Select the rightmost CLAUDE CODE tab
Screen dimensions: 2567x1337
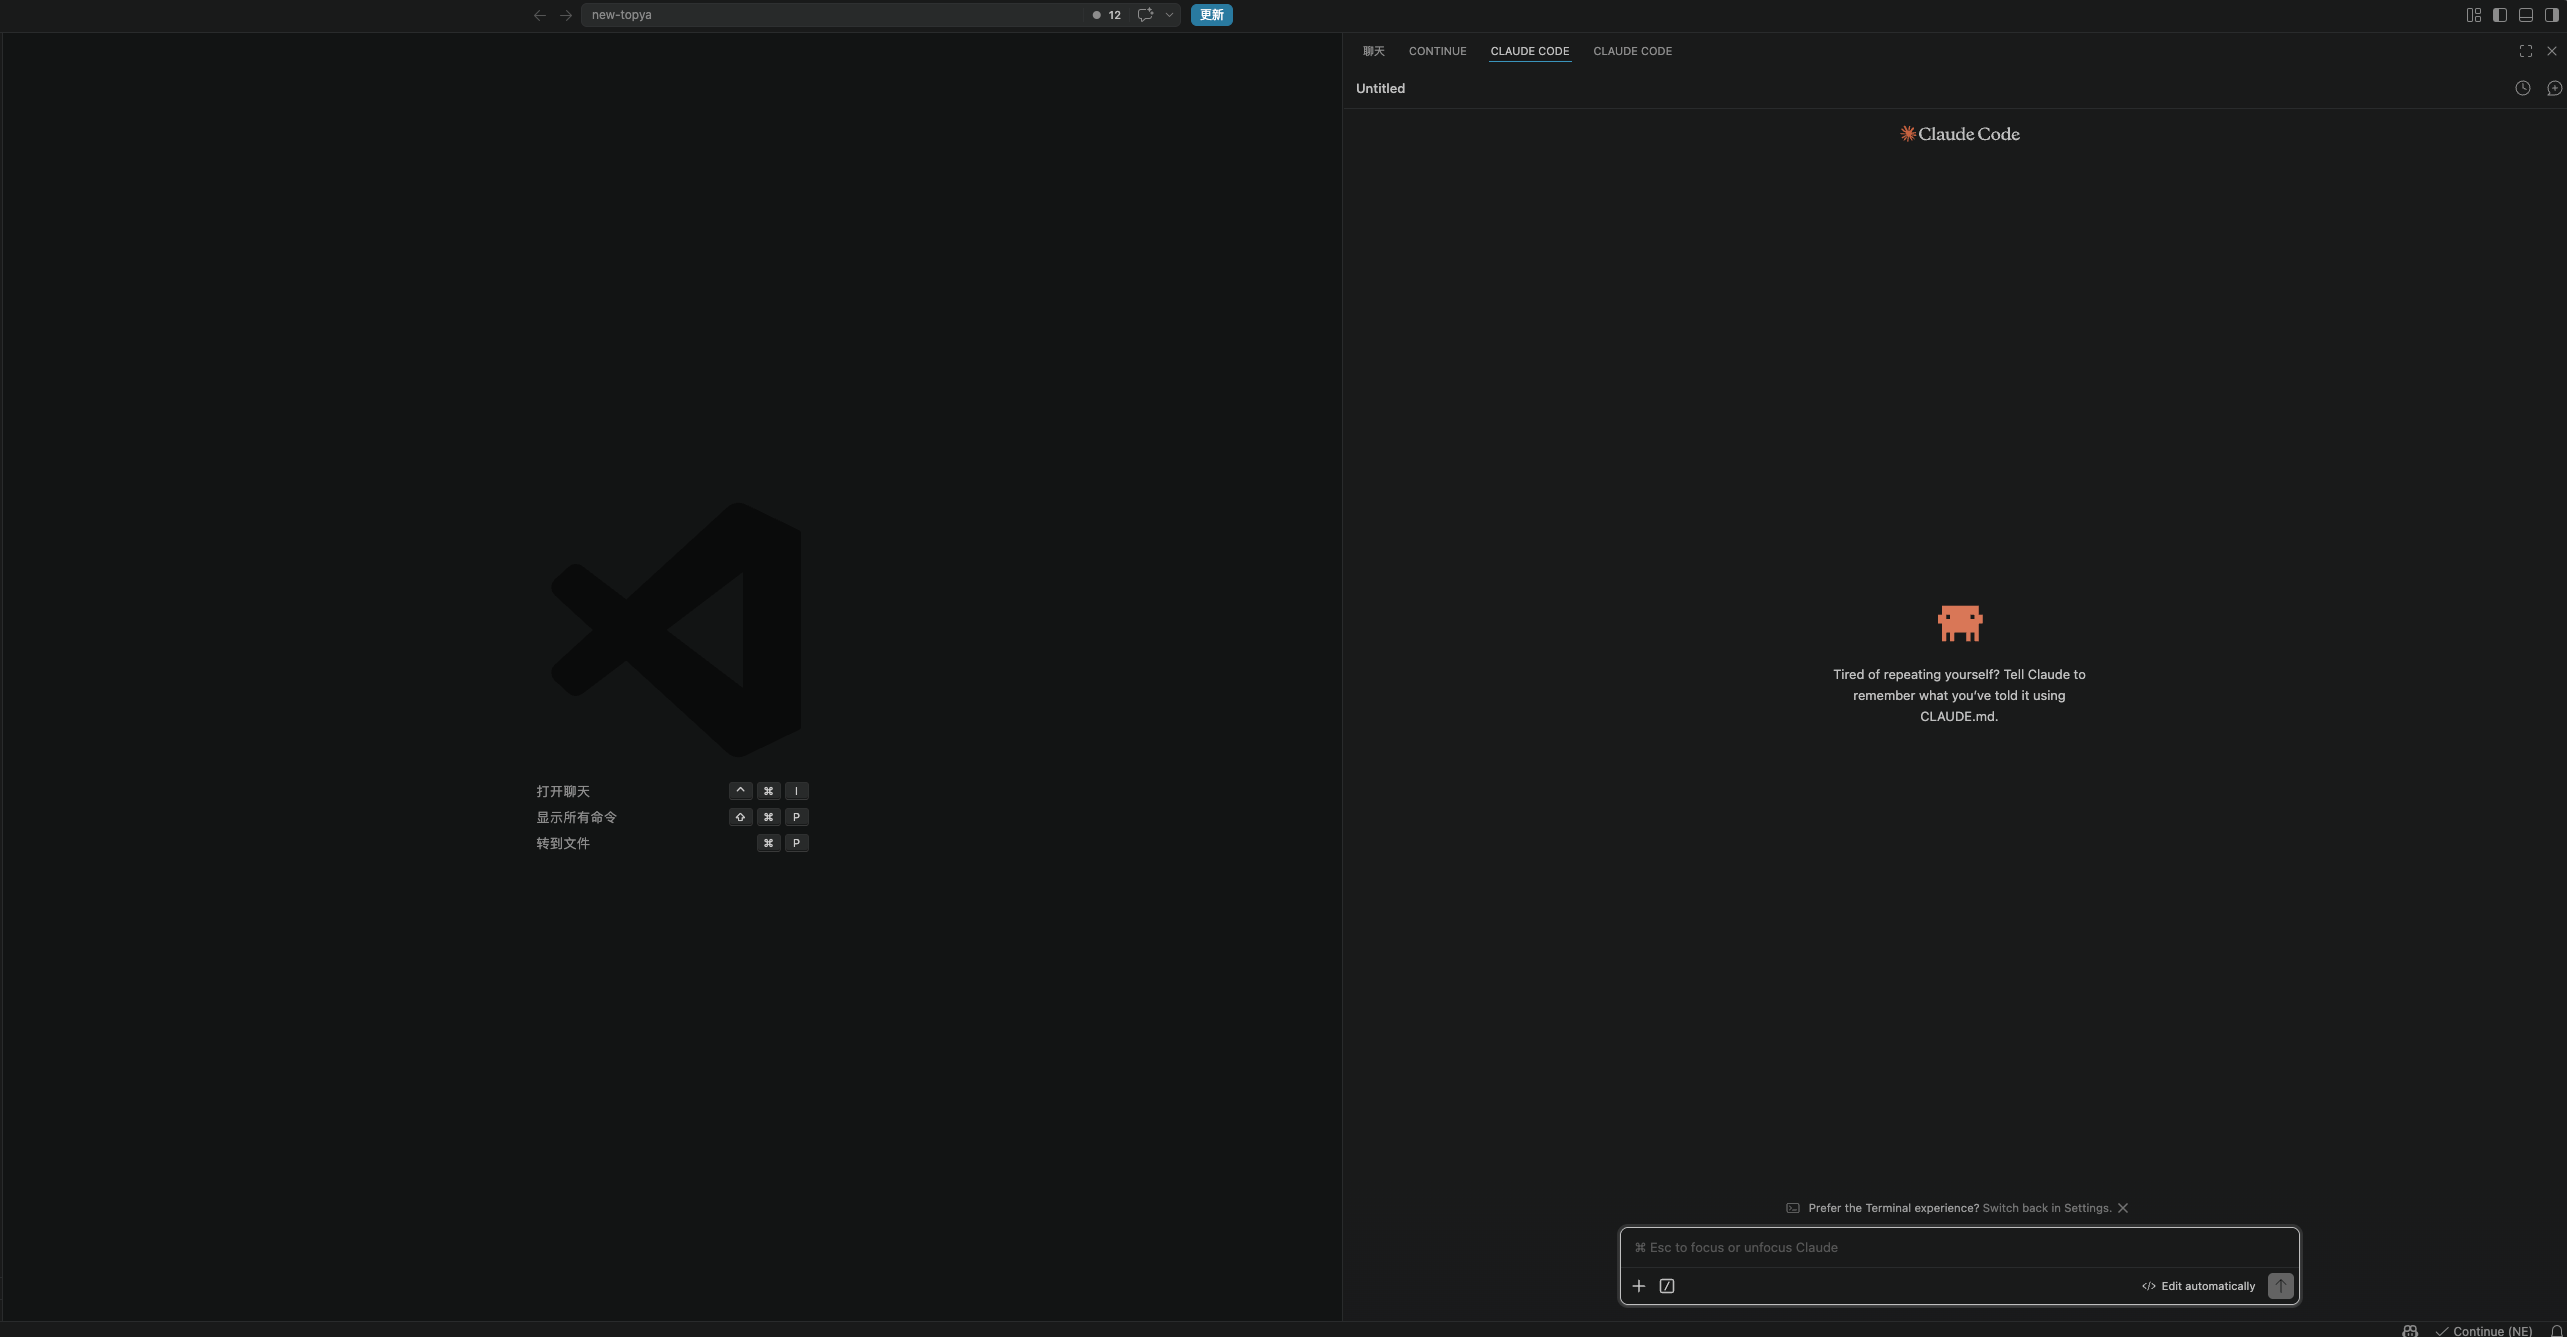click(1633, 51)
